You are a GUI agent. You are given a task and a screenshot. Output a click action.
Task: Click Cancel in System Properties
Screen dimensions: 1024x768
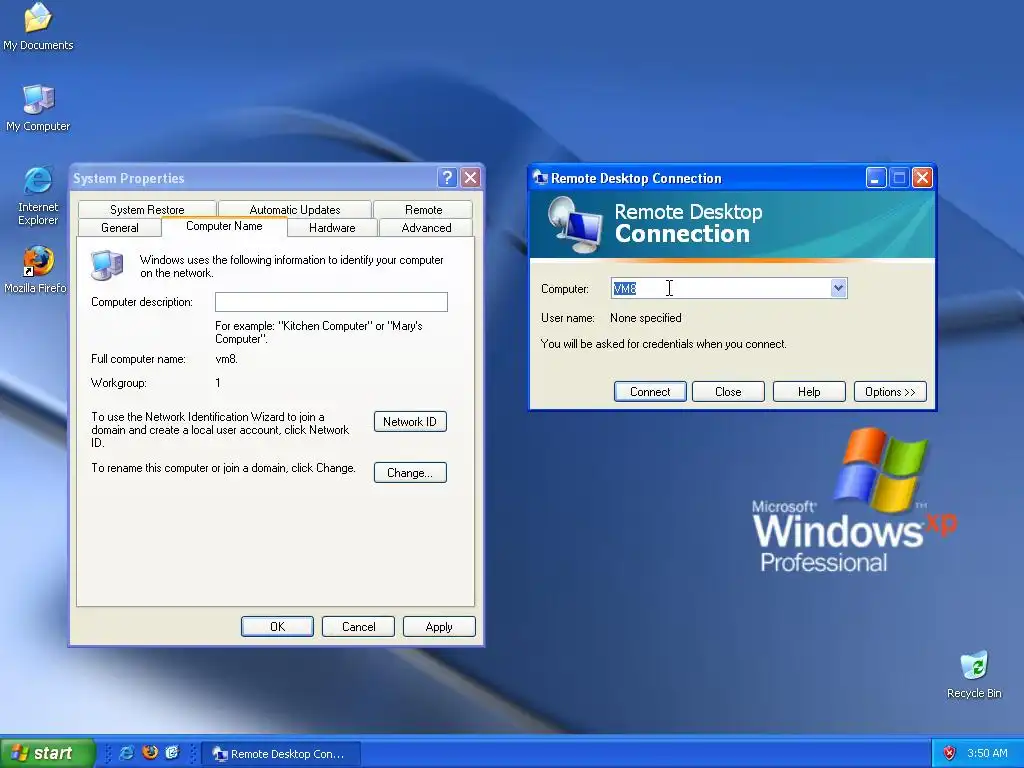359,626
